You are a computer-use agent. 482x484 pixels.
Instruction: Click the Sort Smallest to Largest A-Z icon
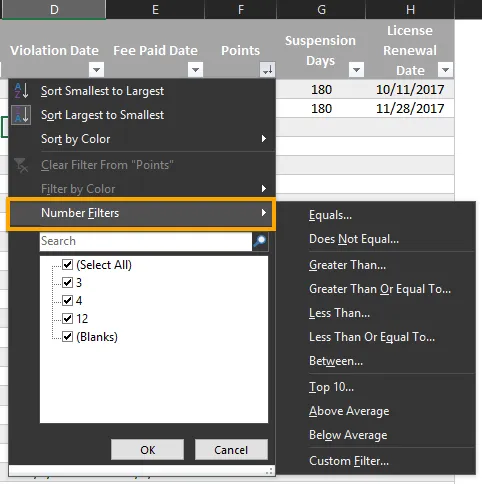point(21,91)
